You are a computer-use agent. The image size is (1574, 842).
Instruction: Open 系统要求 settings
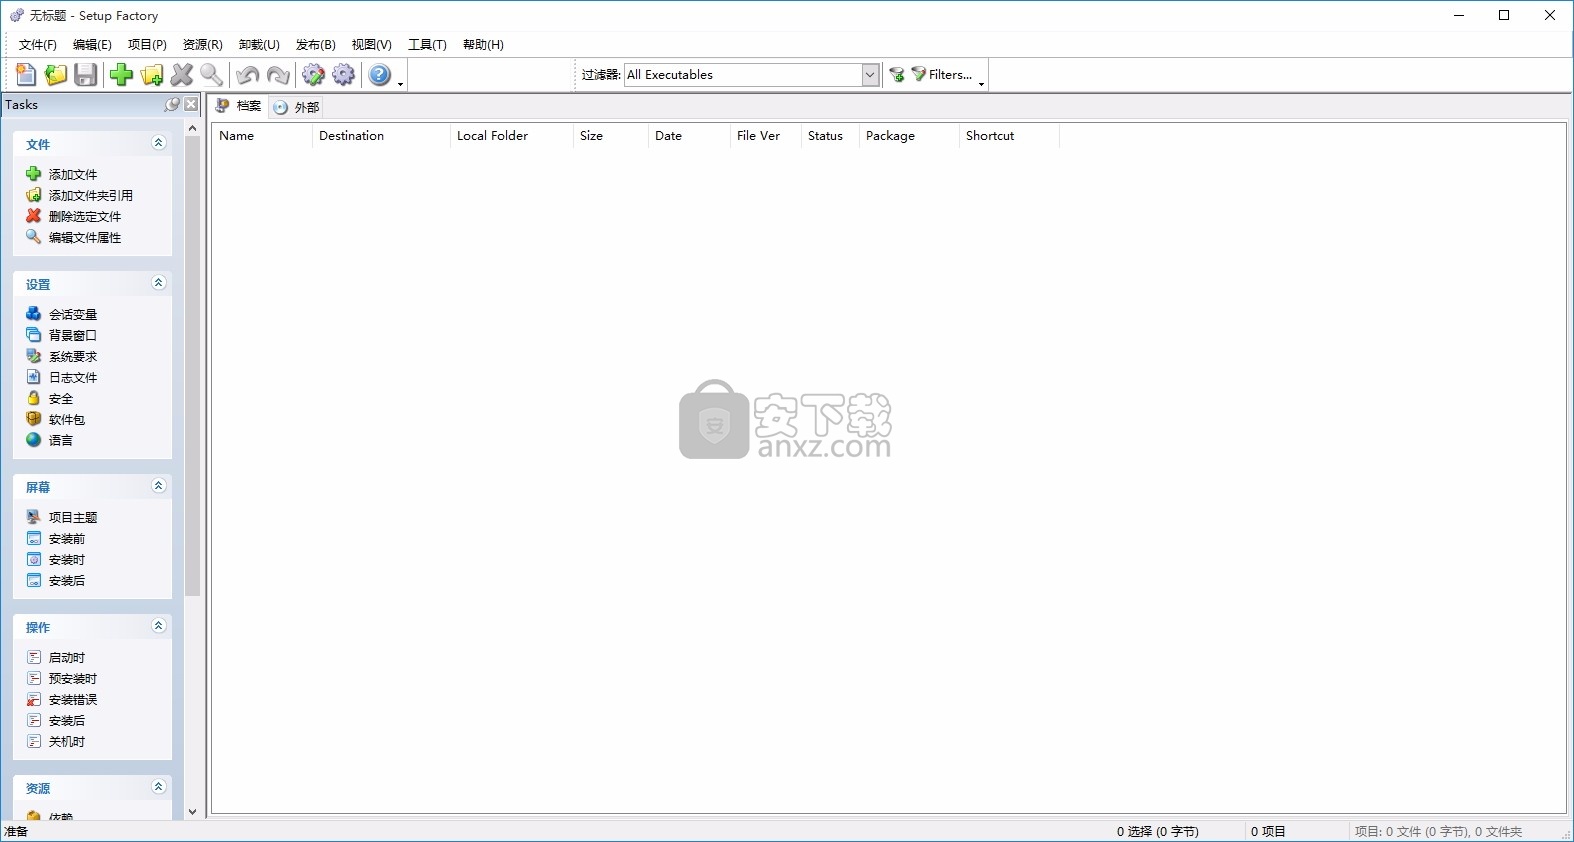point(73,356)
